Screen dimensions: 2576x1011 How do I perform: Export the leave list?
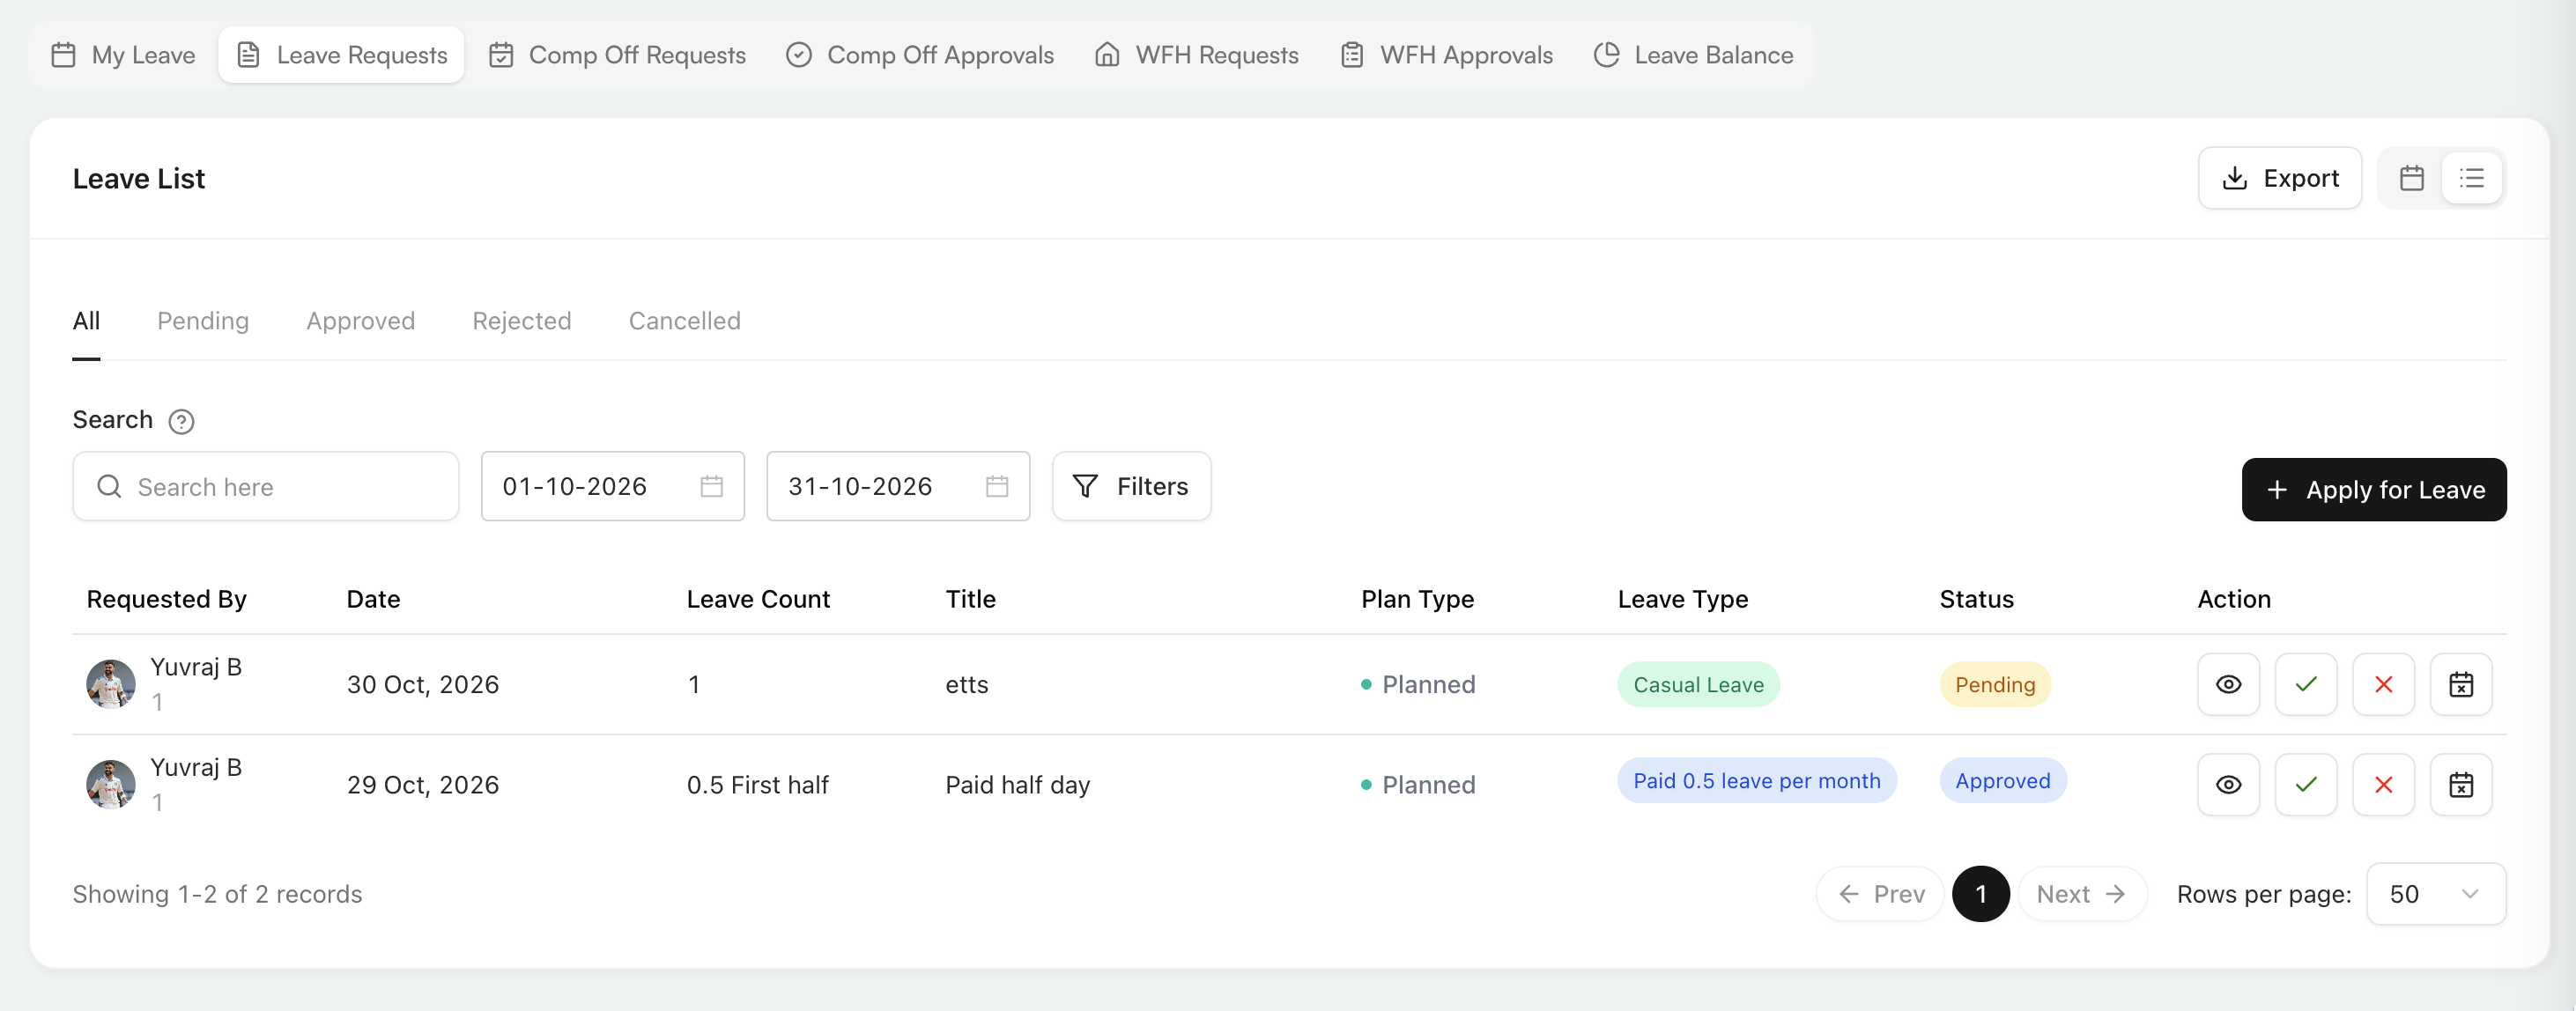point(2279,178)
